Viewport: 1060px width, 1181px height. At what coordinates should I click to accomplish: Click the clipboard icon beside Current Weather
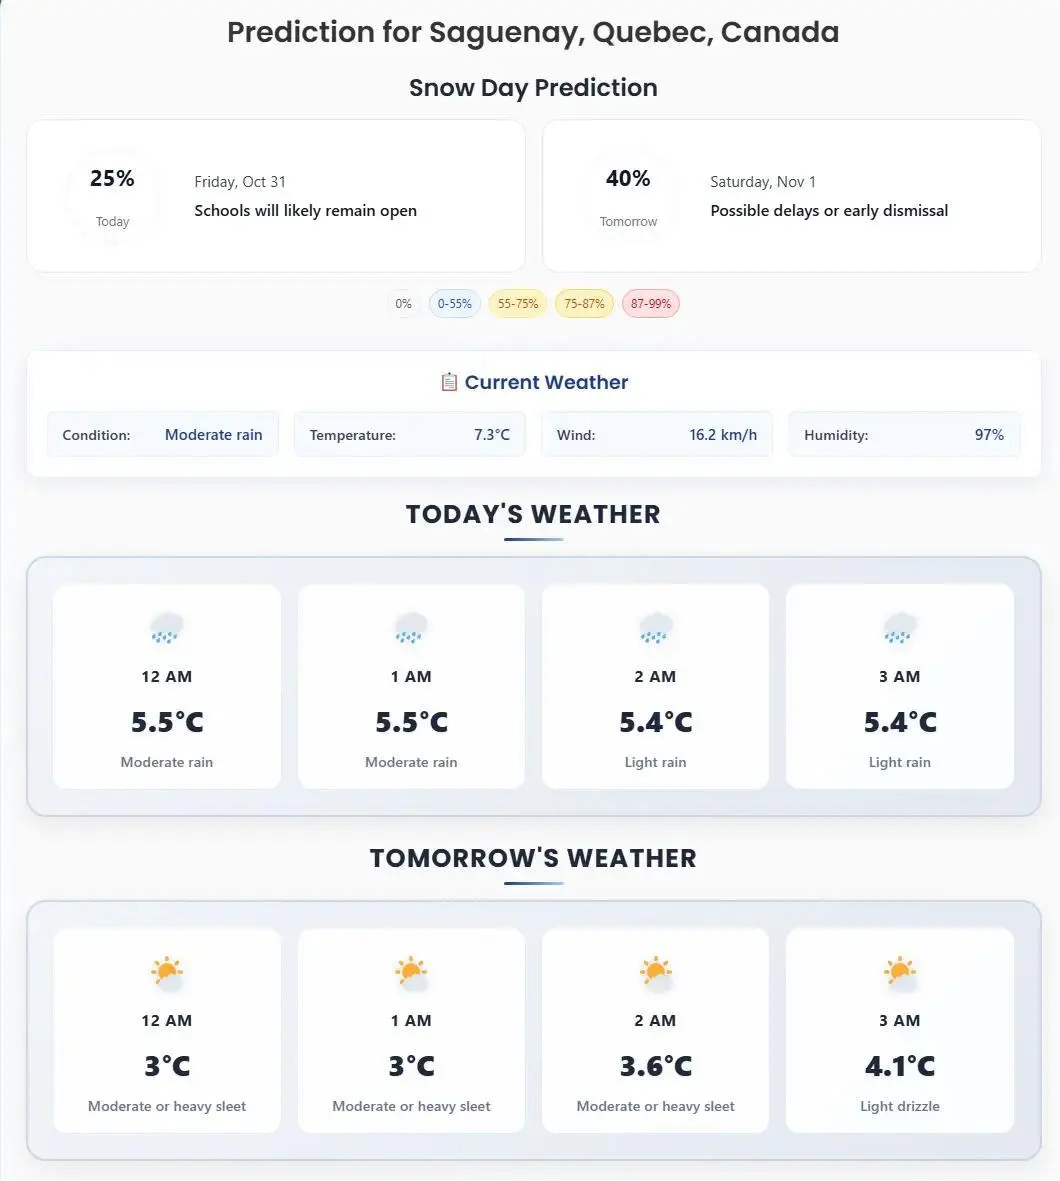coord(449,382)
